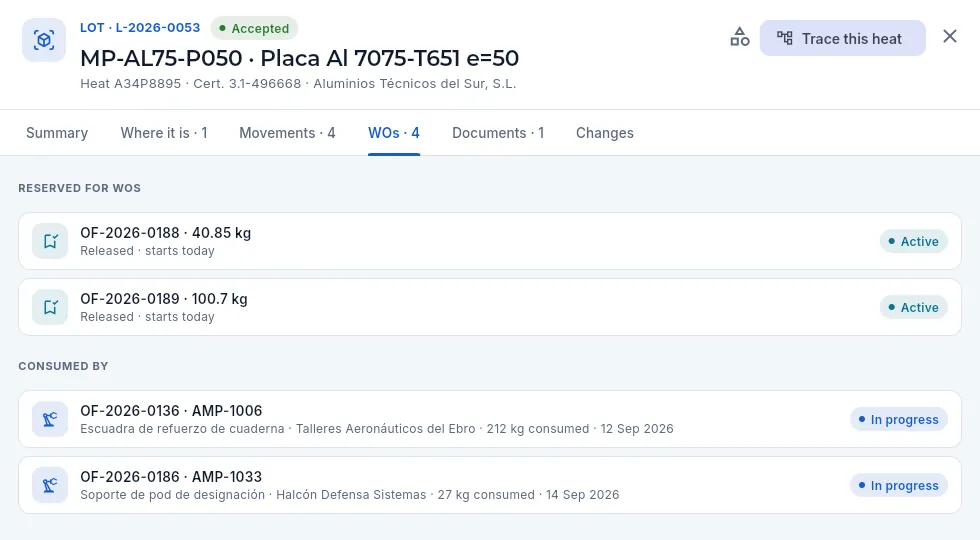Open OF-2026-0136 · AMP-1006 entry
The height and width of the screenshot is (540, 980).
490,419
